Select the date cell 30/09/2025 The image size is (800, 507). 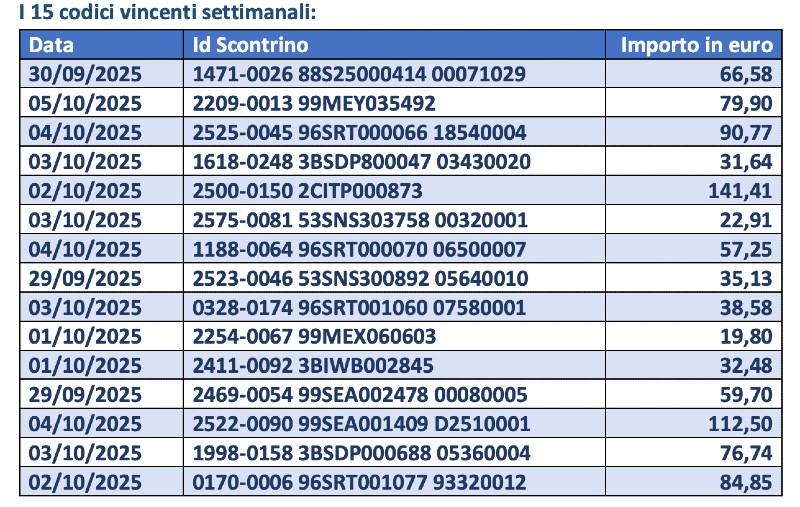(x=85, y=74)
